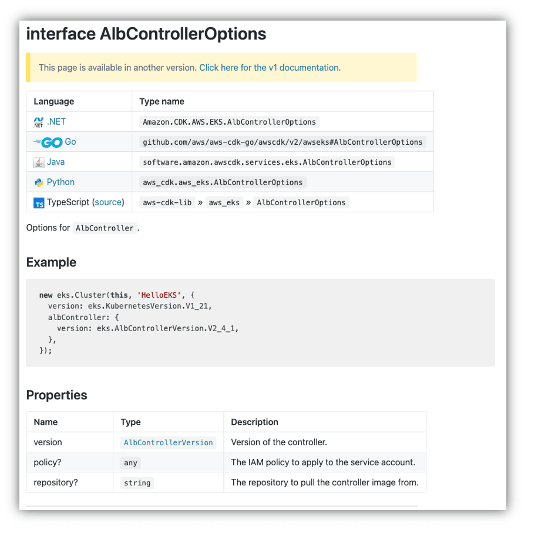
Task: Follow the AlbControllerVersion type link
Action: coord(168,443)
